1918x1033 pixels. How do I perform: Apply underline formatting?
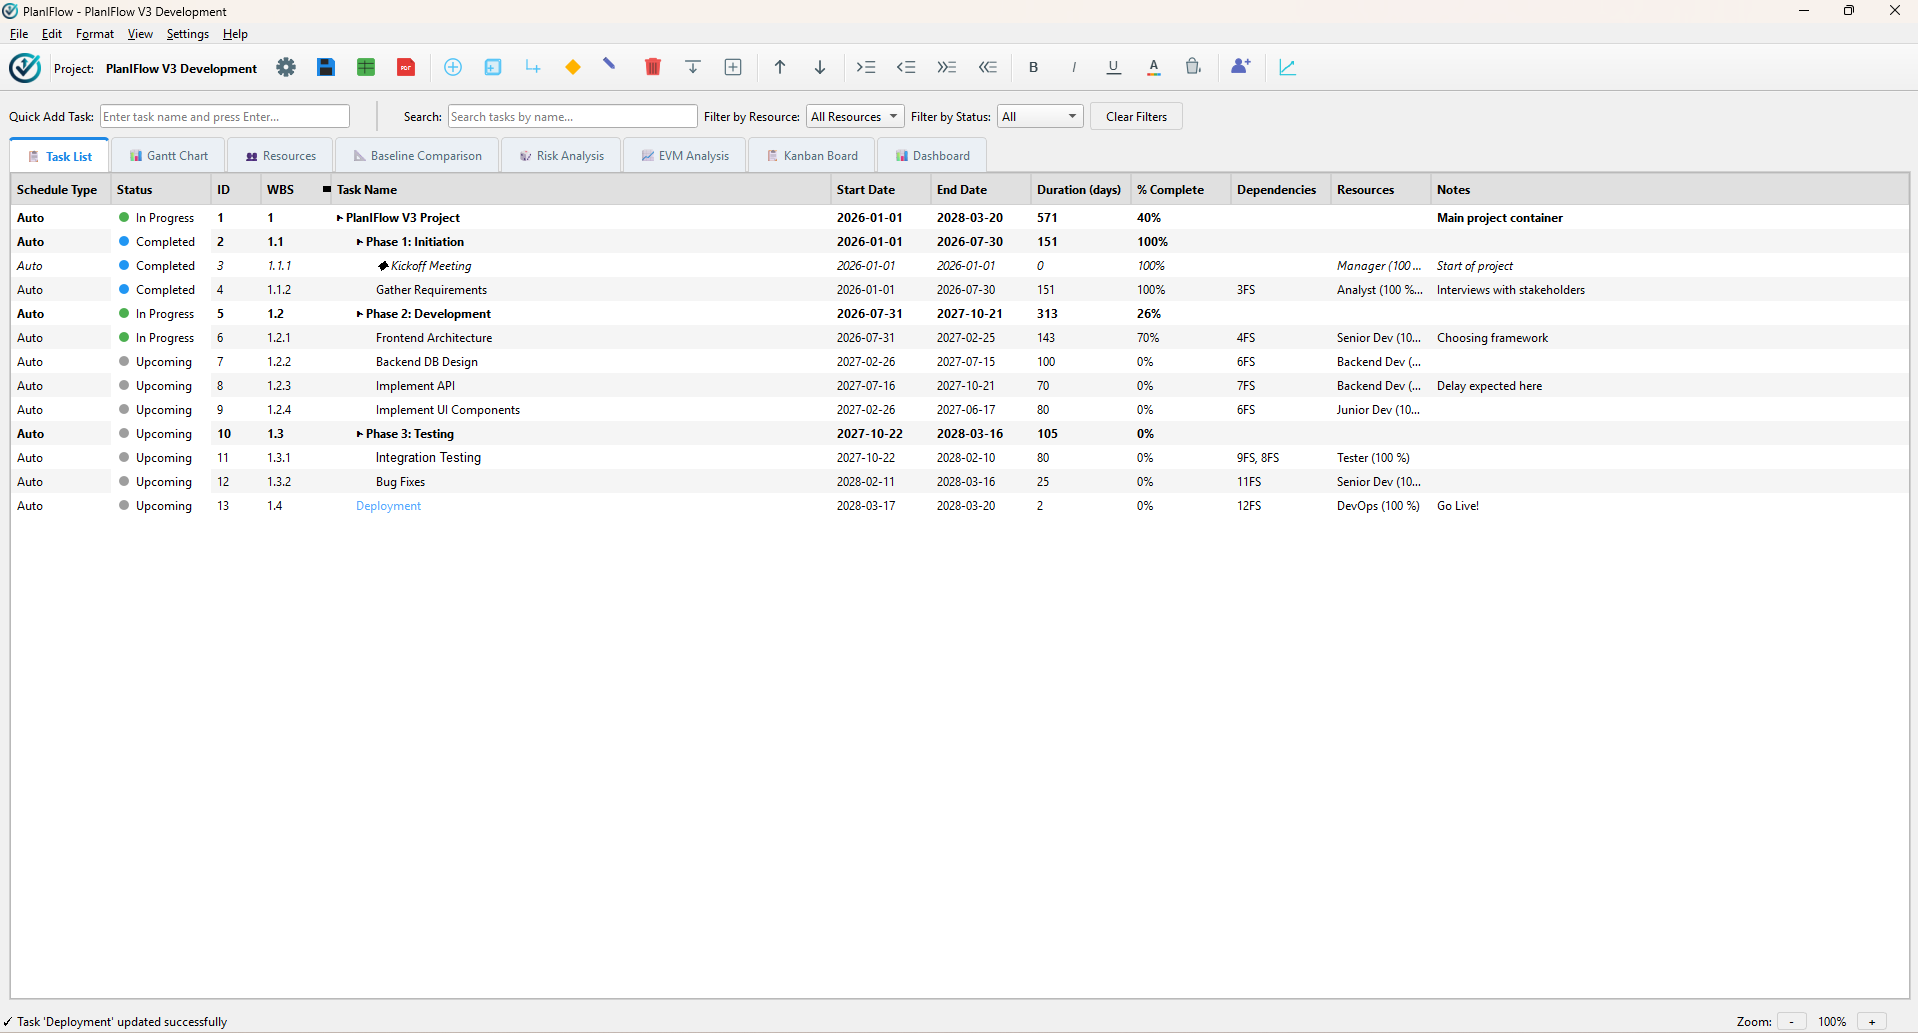tap(1114, 67)
